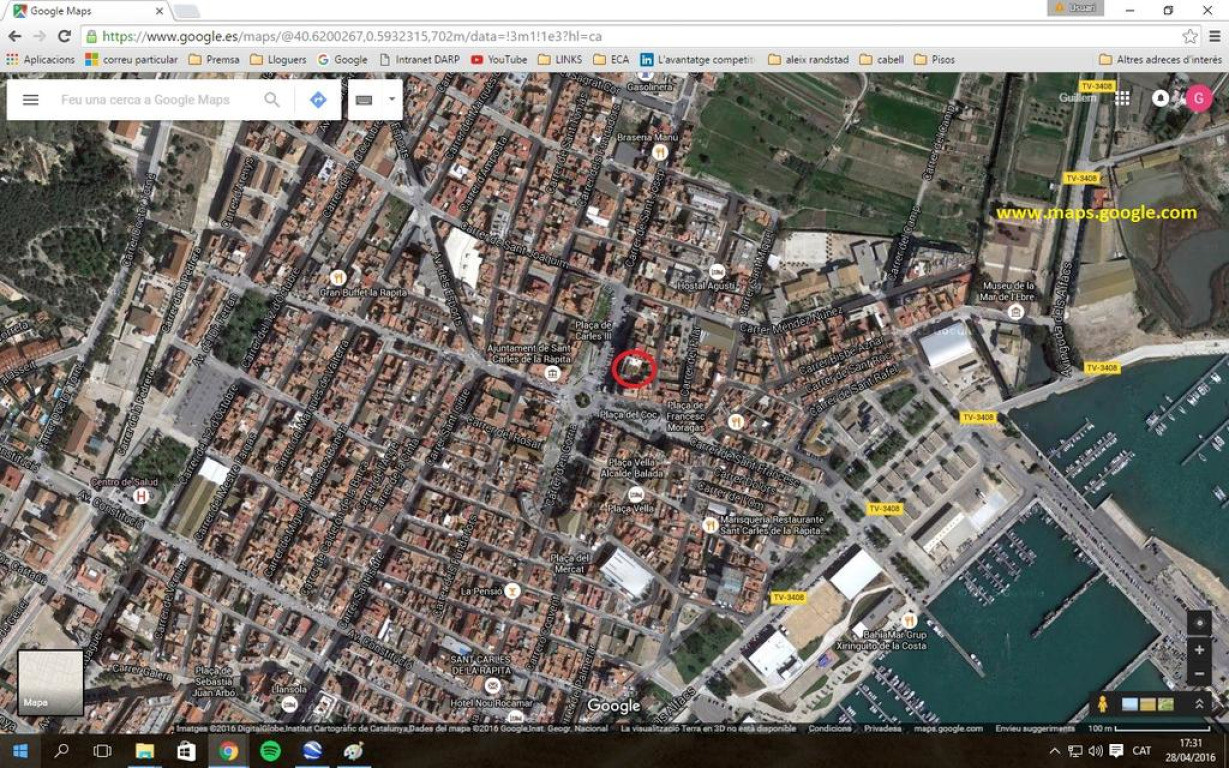
Task: Click the Privadesa footer link
Action: pos(883,729)
